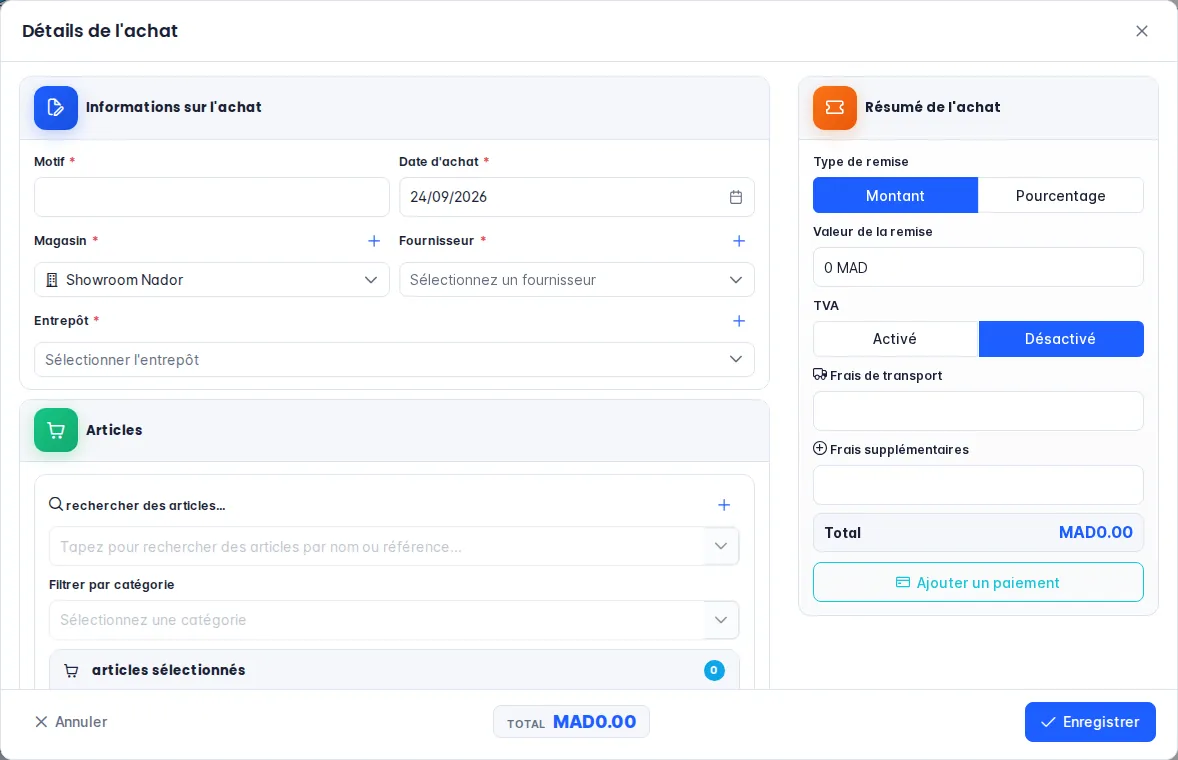
Task: Click the Filtrer par catégorie label
Action: coord(112,584)
